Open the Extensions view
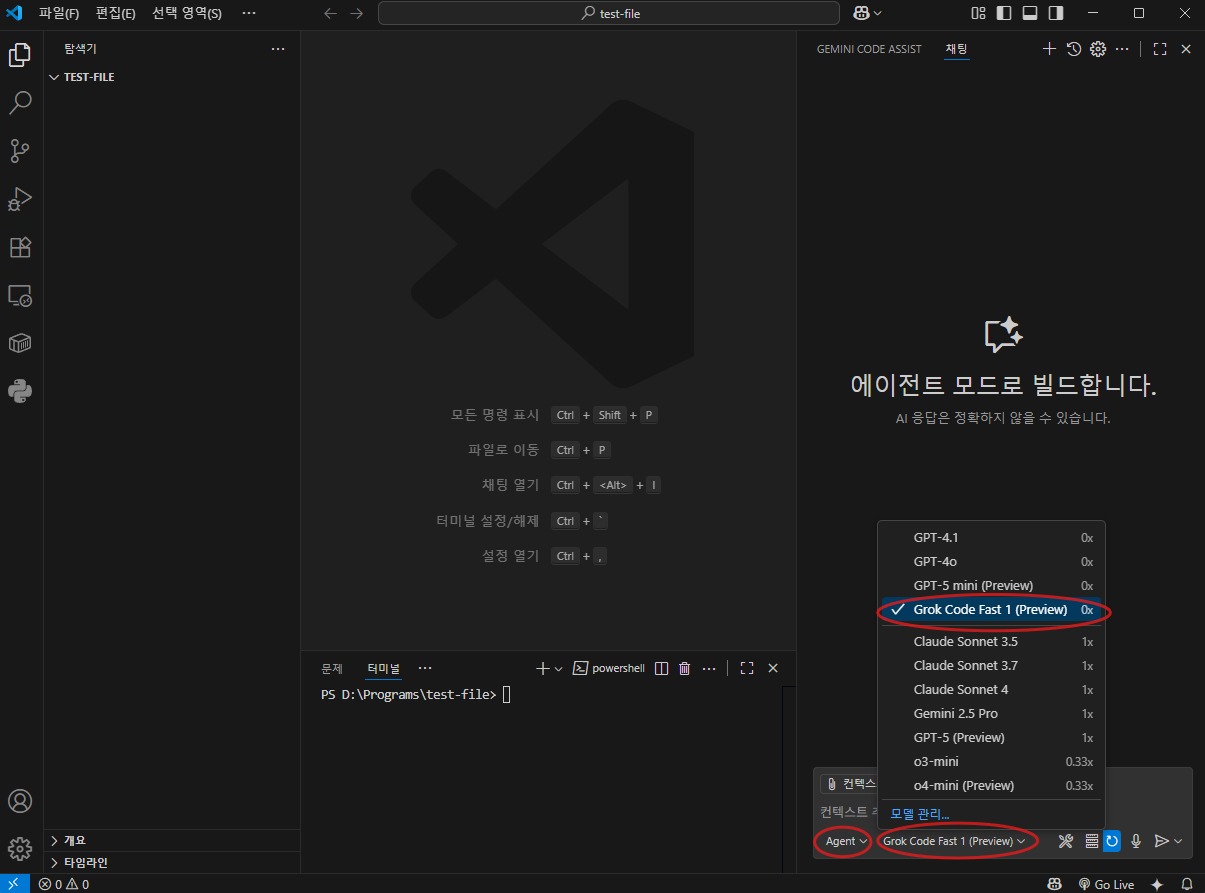Image resolution: width=1205 pixels, height=893 pixels. (20, 247)
